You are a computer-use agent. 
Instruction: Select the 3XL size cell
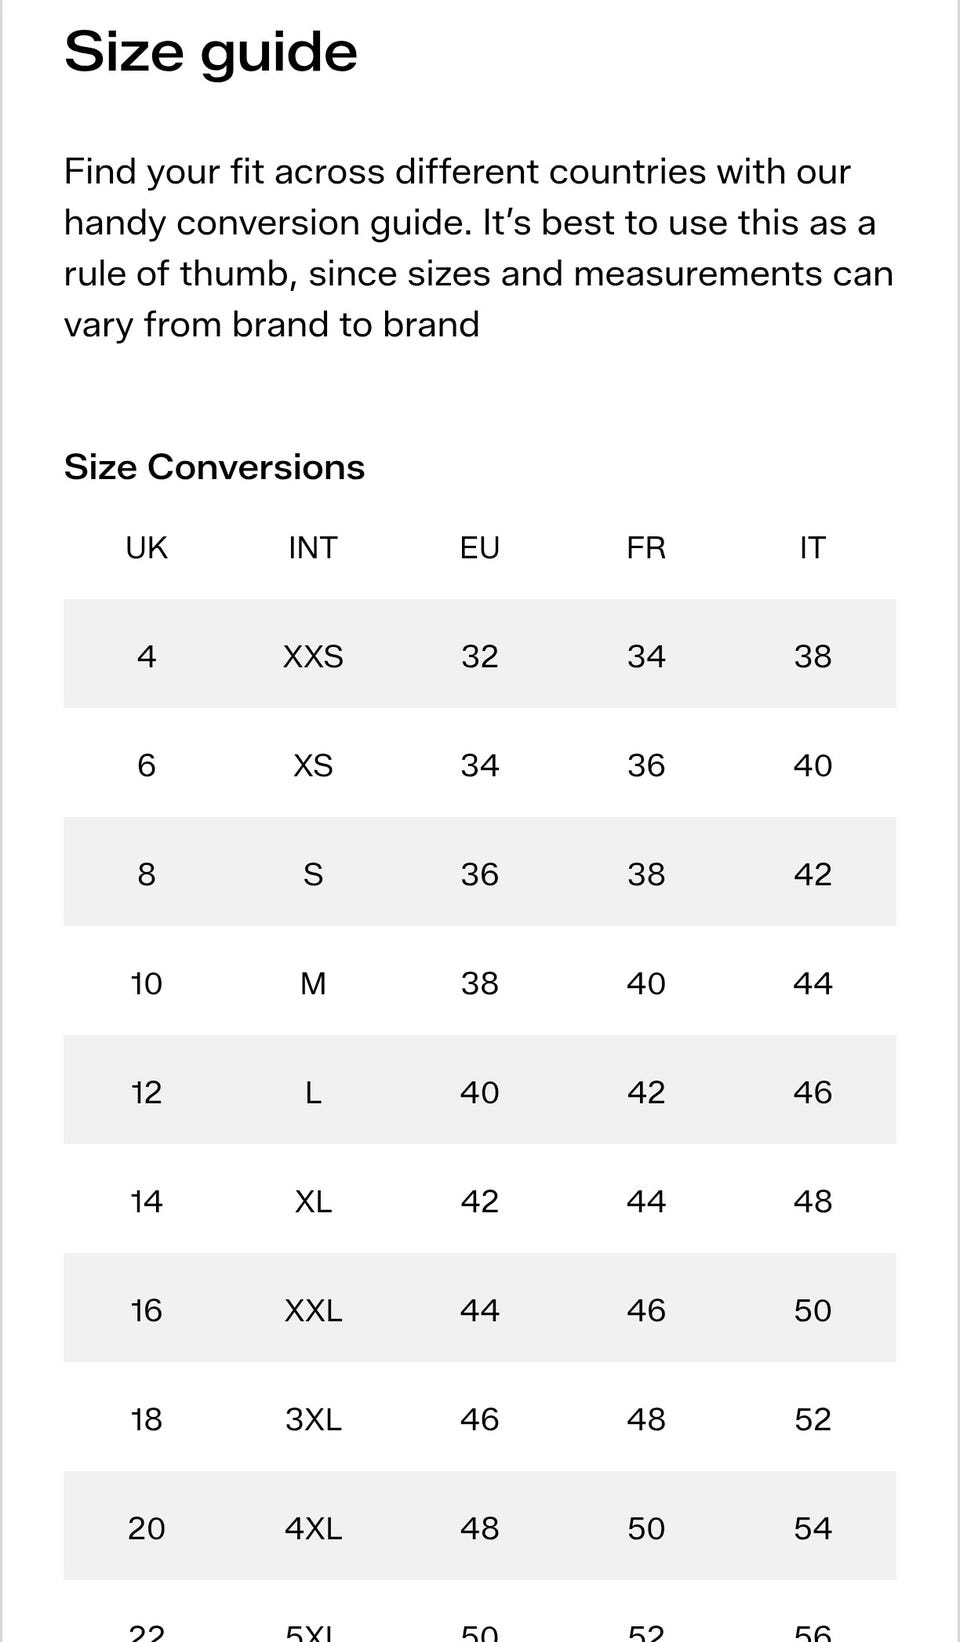click(313, 1419)
